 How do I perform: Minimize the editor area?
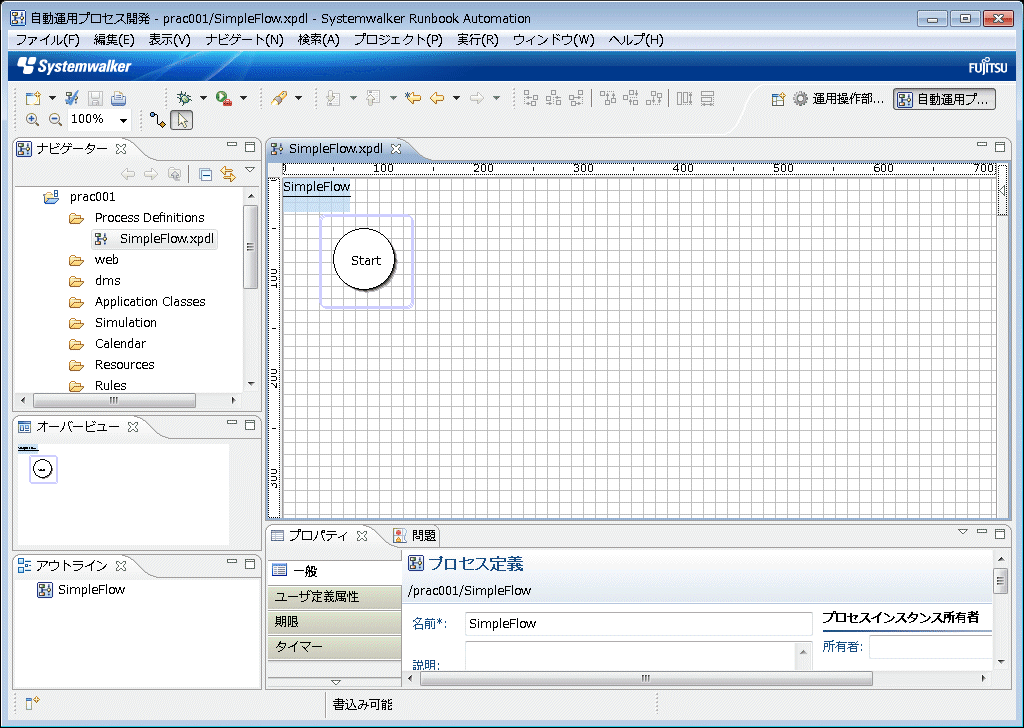click(x=982, y=145)
